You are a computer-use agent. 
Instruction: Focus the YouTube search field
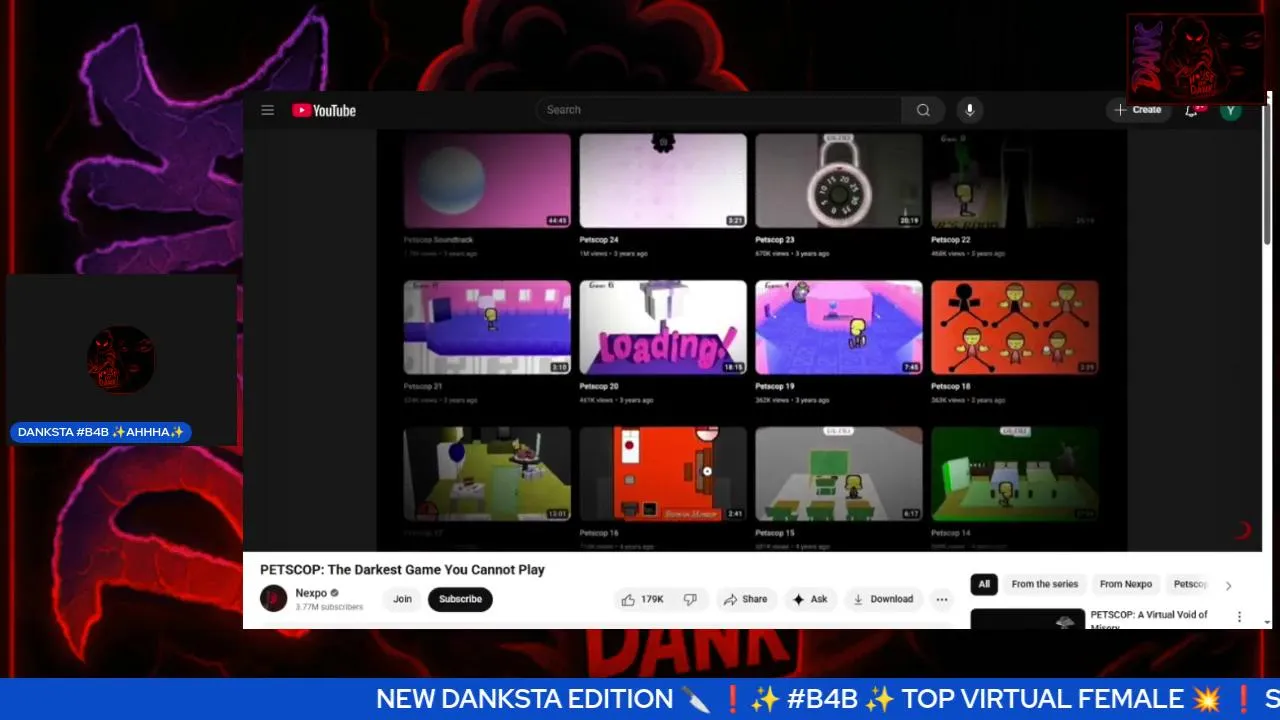719,110
